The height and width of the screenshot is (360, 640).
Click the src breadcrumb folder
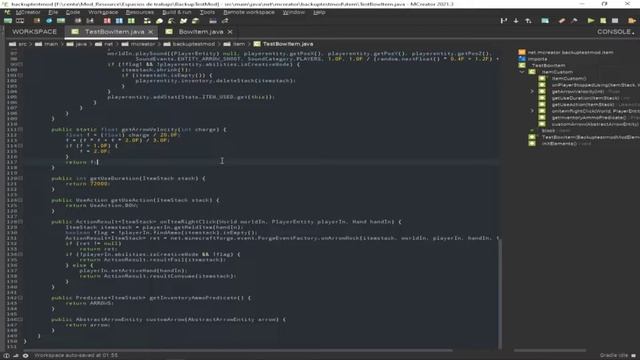18,44
